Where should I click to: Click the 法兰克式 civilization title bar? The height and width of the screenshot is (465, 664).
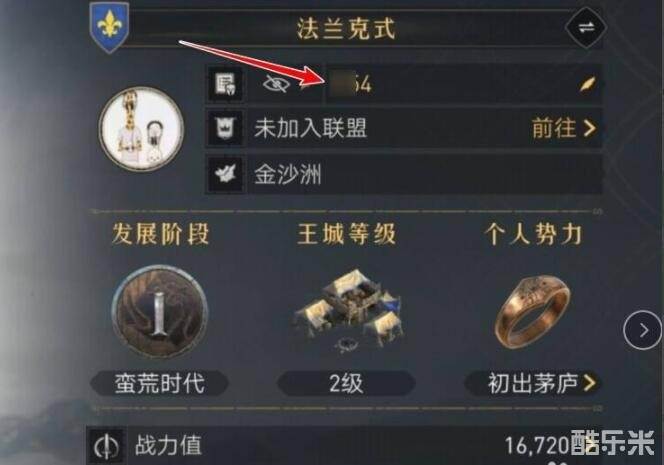[346, 28]
